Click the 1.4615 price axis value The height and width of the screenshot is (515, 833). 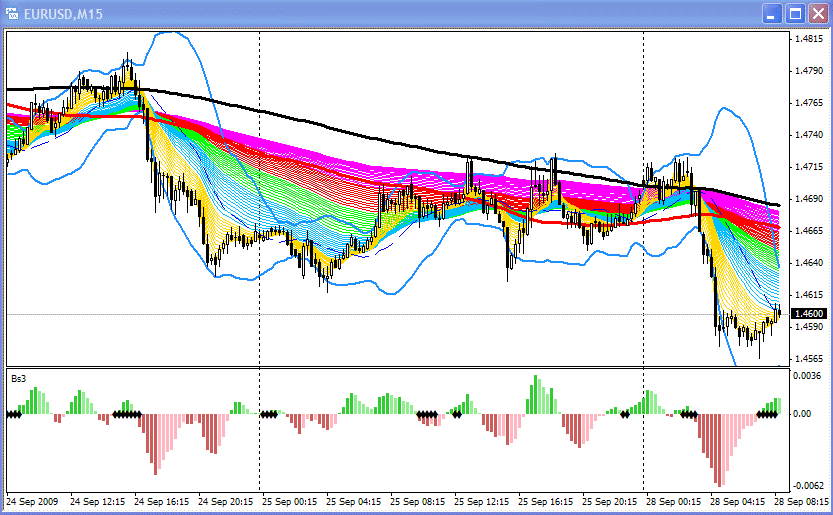point(809,295)
